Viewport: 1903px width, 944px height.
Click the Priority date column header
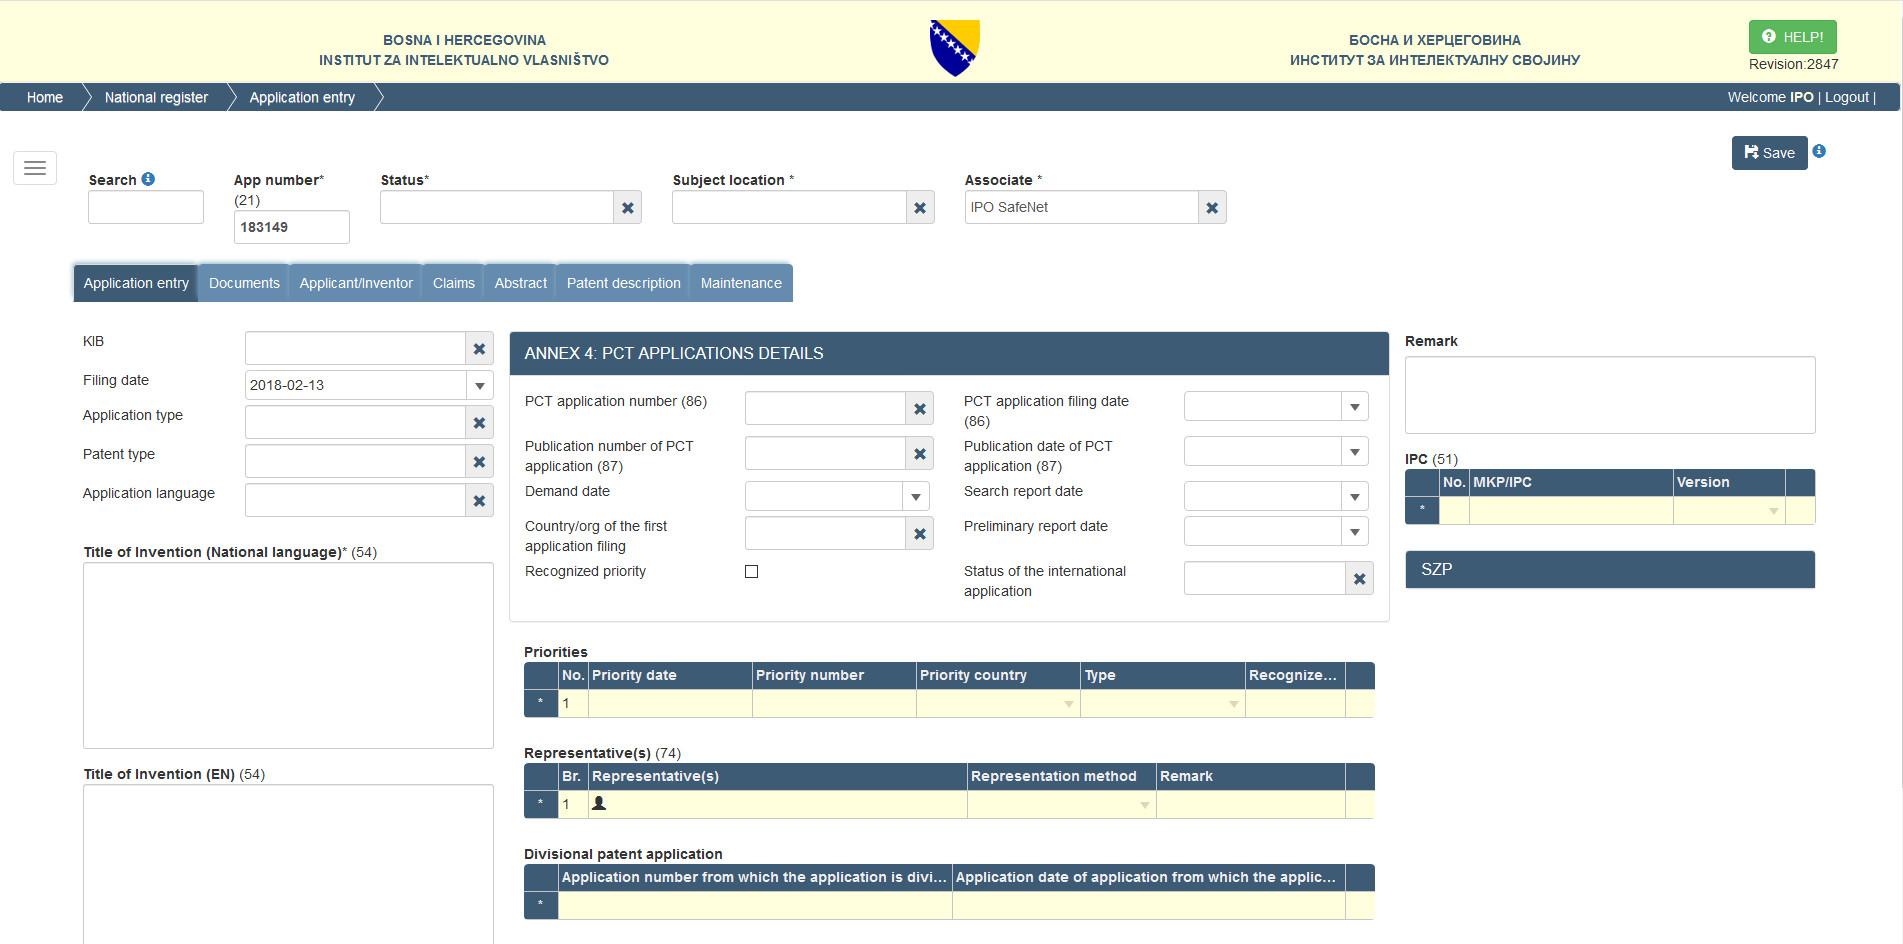pyautogui.click(x=670, y=675)
